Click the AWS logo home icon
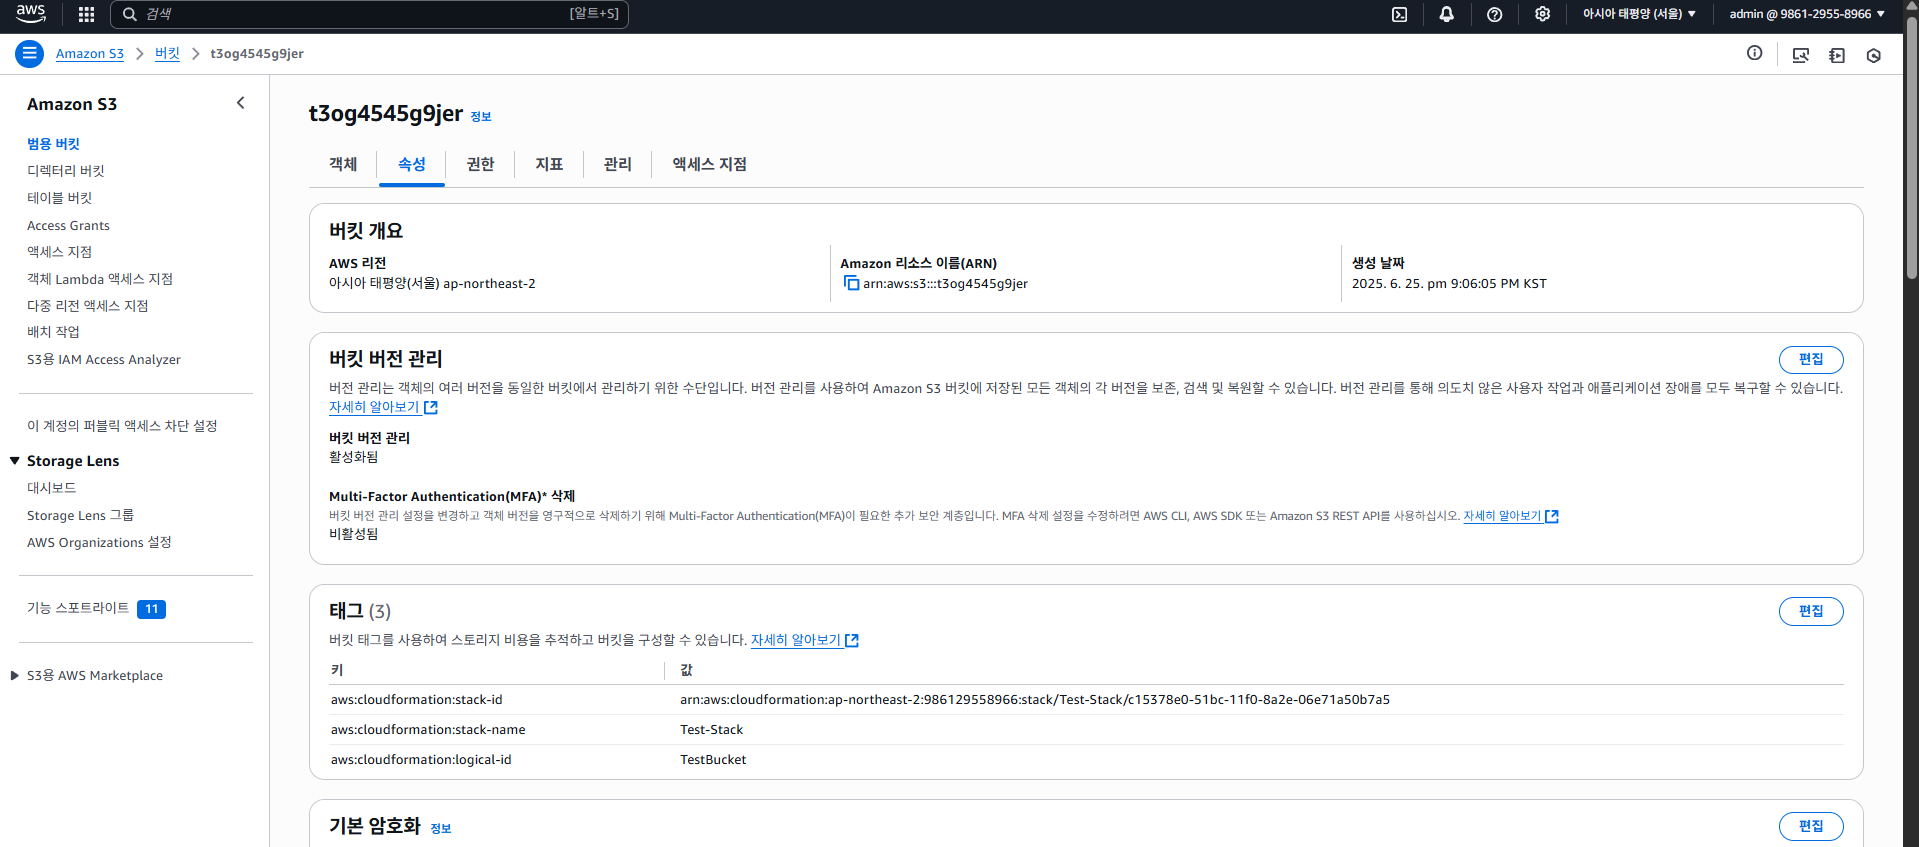 click(x=31, y=14)
